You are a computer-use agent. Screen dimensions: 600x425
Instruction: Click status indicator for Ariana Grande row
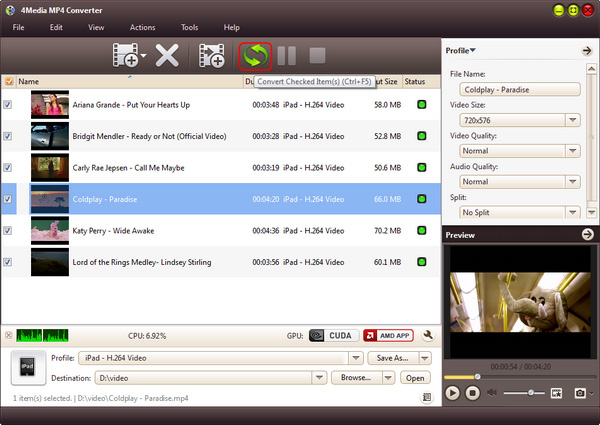tap(421, 104)
